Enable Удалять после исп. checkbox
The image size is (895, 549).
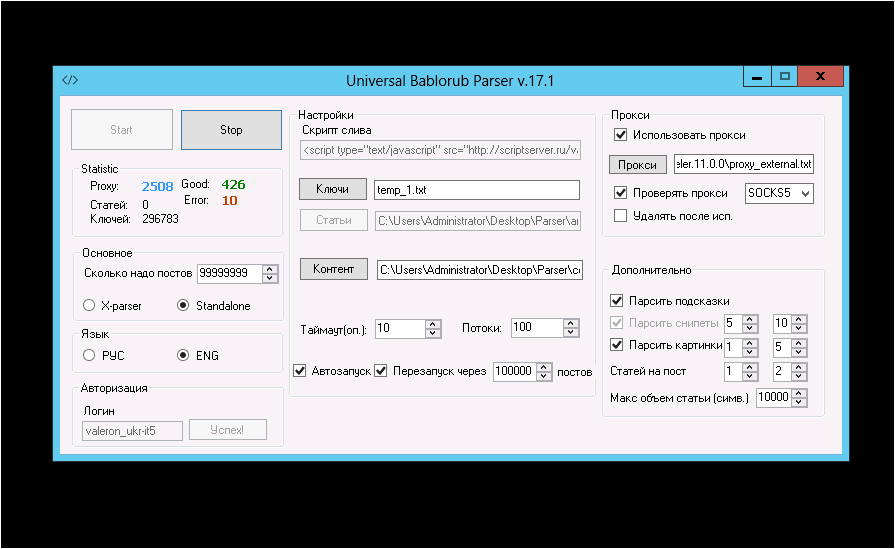[620, 216]
